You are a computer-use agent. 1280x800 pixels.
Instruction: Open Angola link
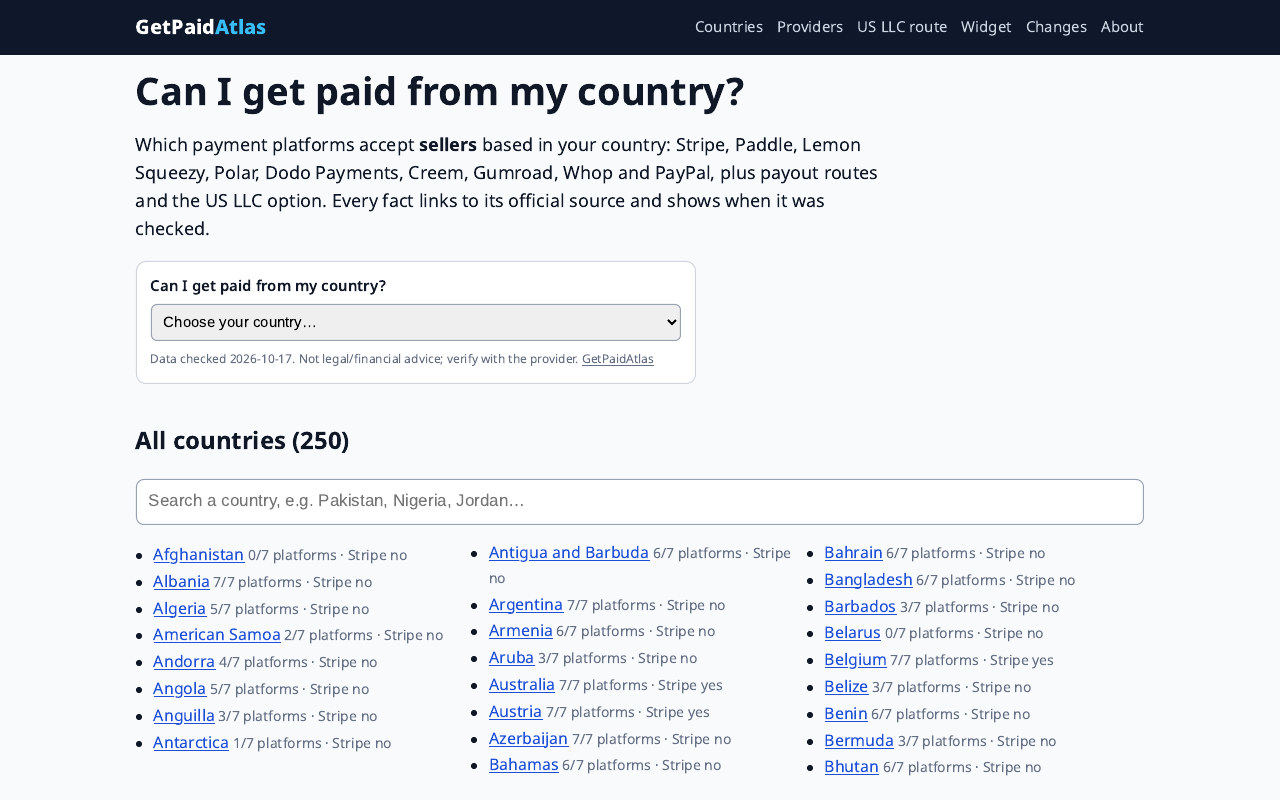coord(179,688)
